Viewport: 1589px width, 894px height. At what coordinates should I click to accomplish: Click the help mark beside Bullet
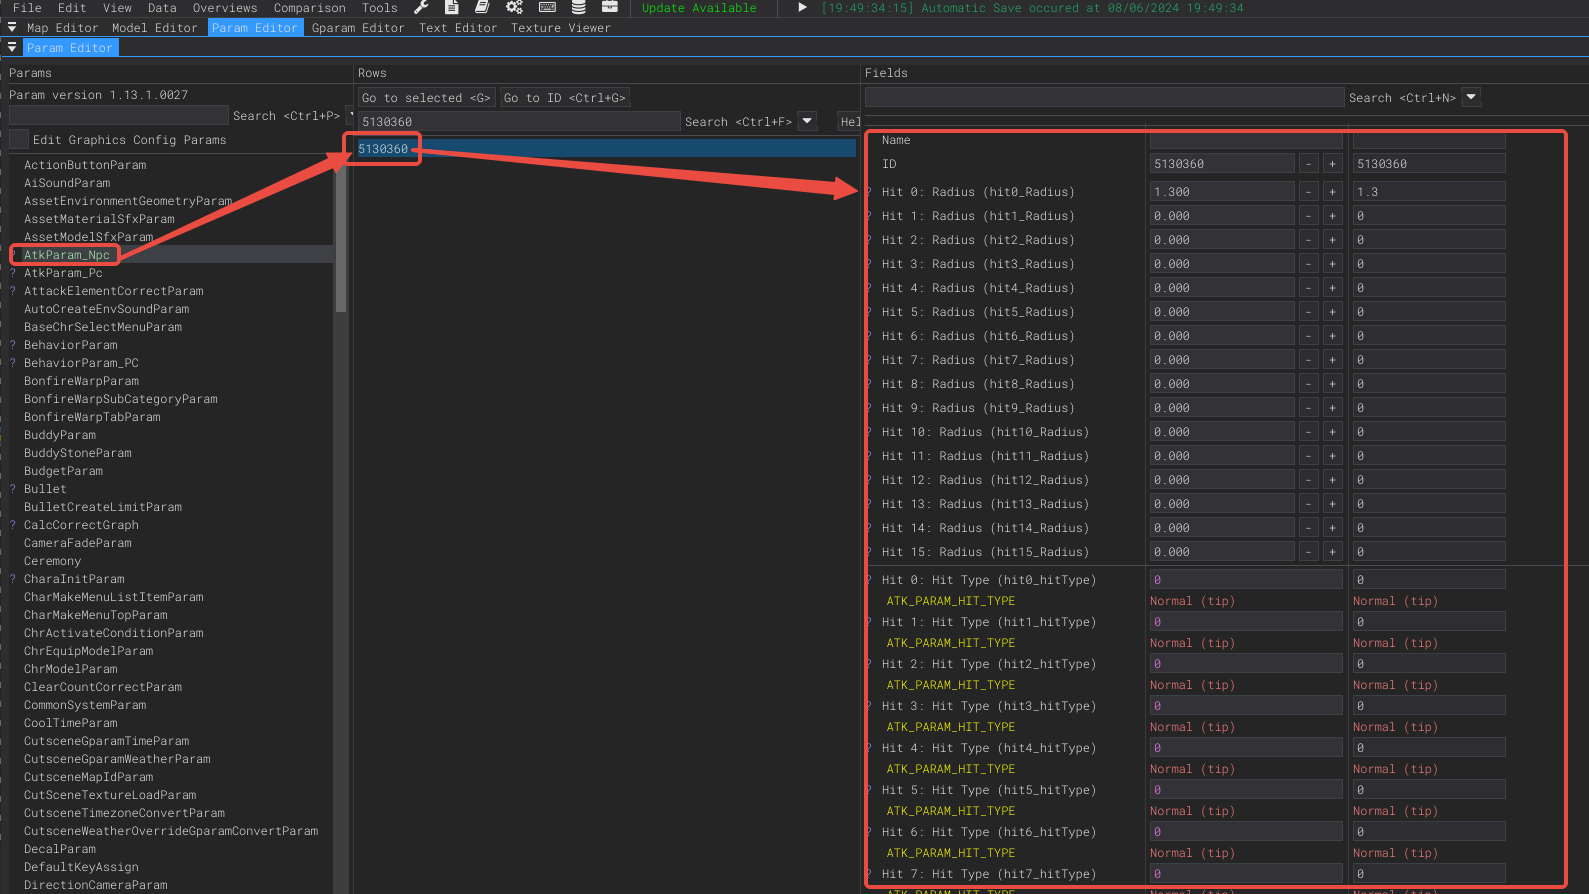[x=13, y=489]
